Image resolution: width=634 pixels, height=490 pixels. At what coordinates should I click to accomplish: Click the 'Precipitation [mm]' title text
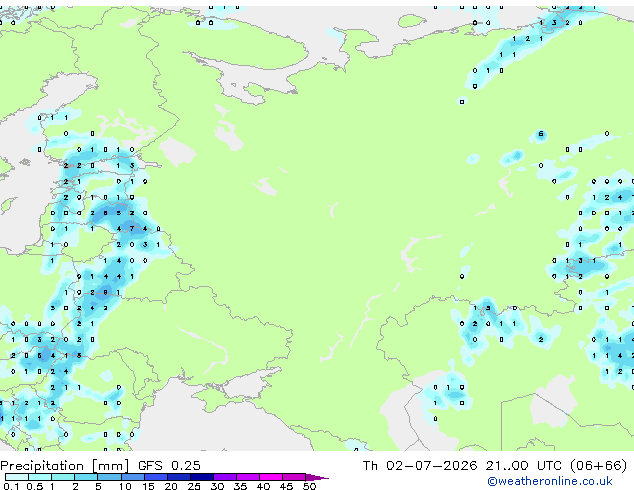[x=65, y=466]
